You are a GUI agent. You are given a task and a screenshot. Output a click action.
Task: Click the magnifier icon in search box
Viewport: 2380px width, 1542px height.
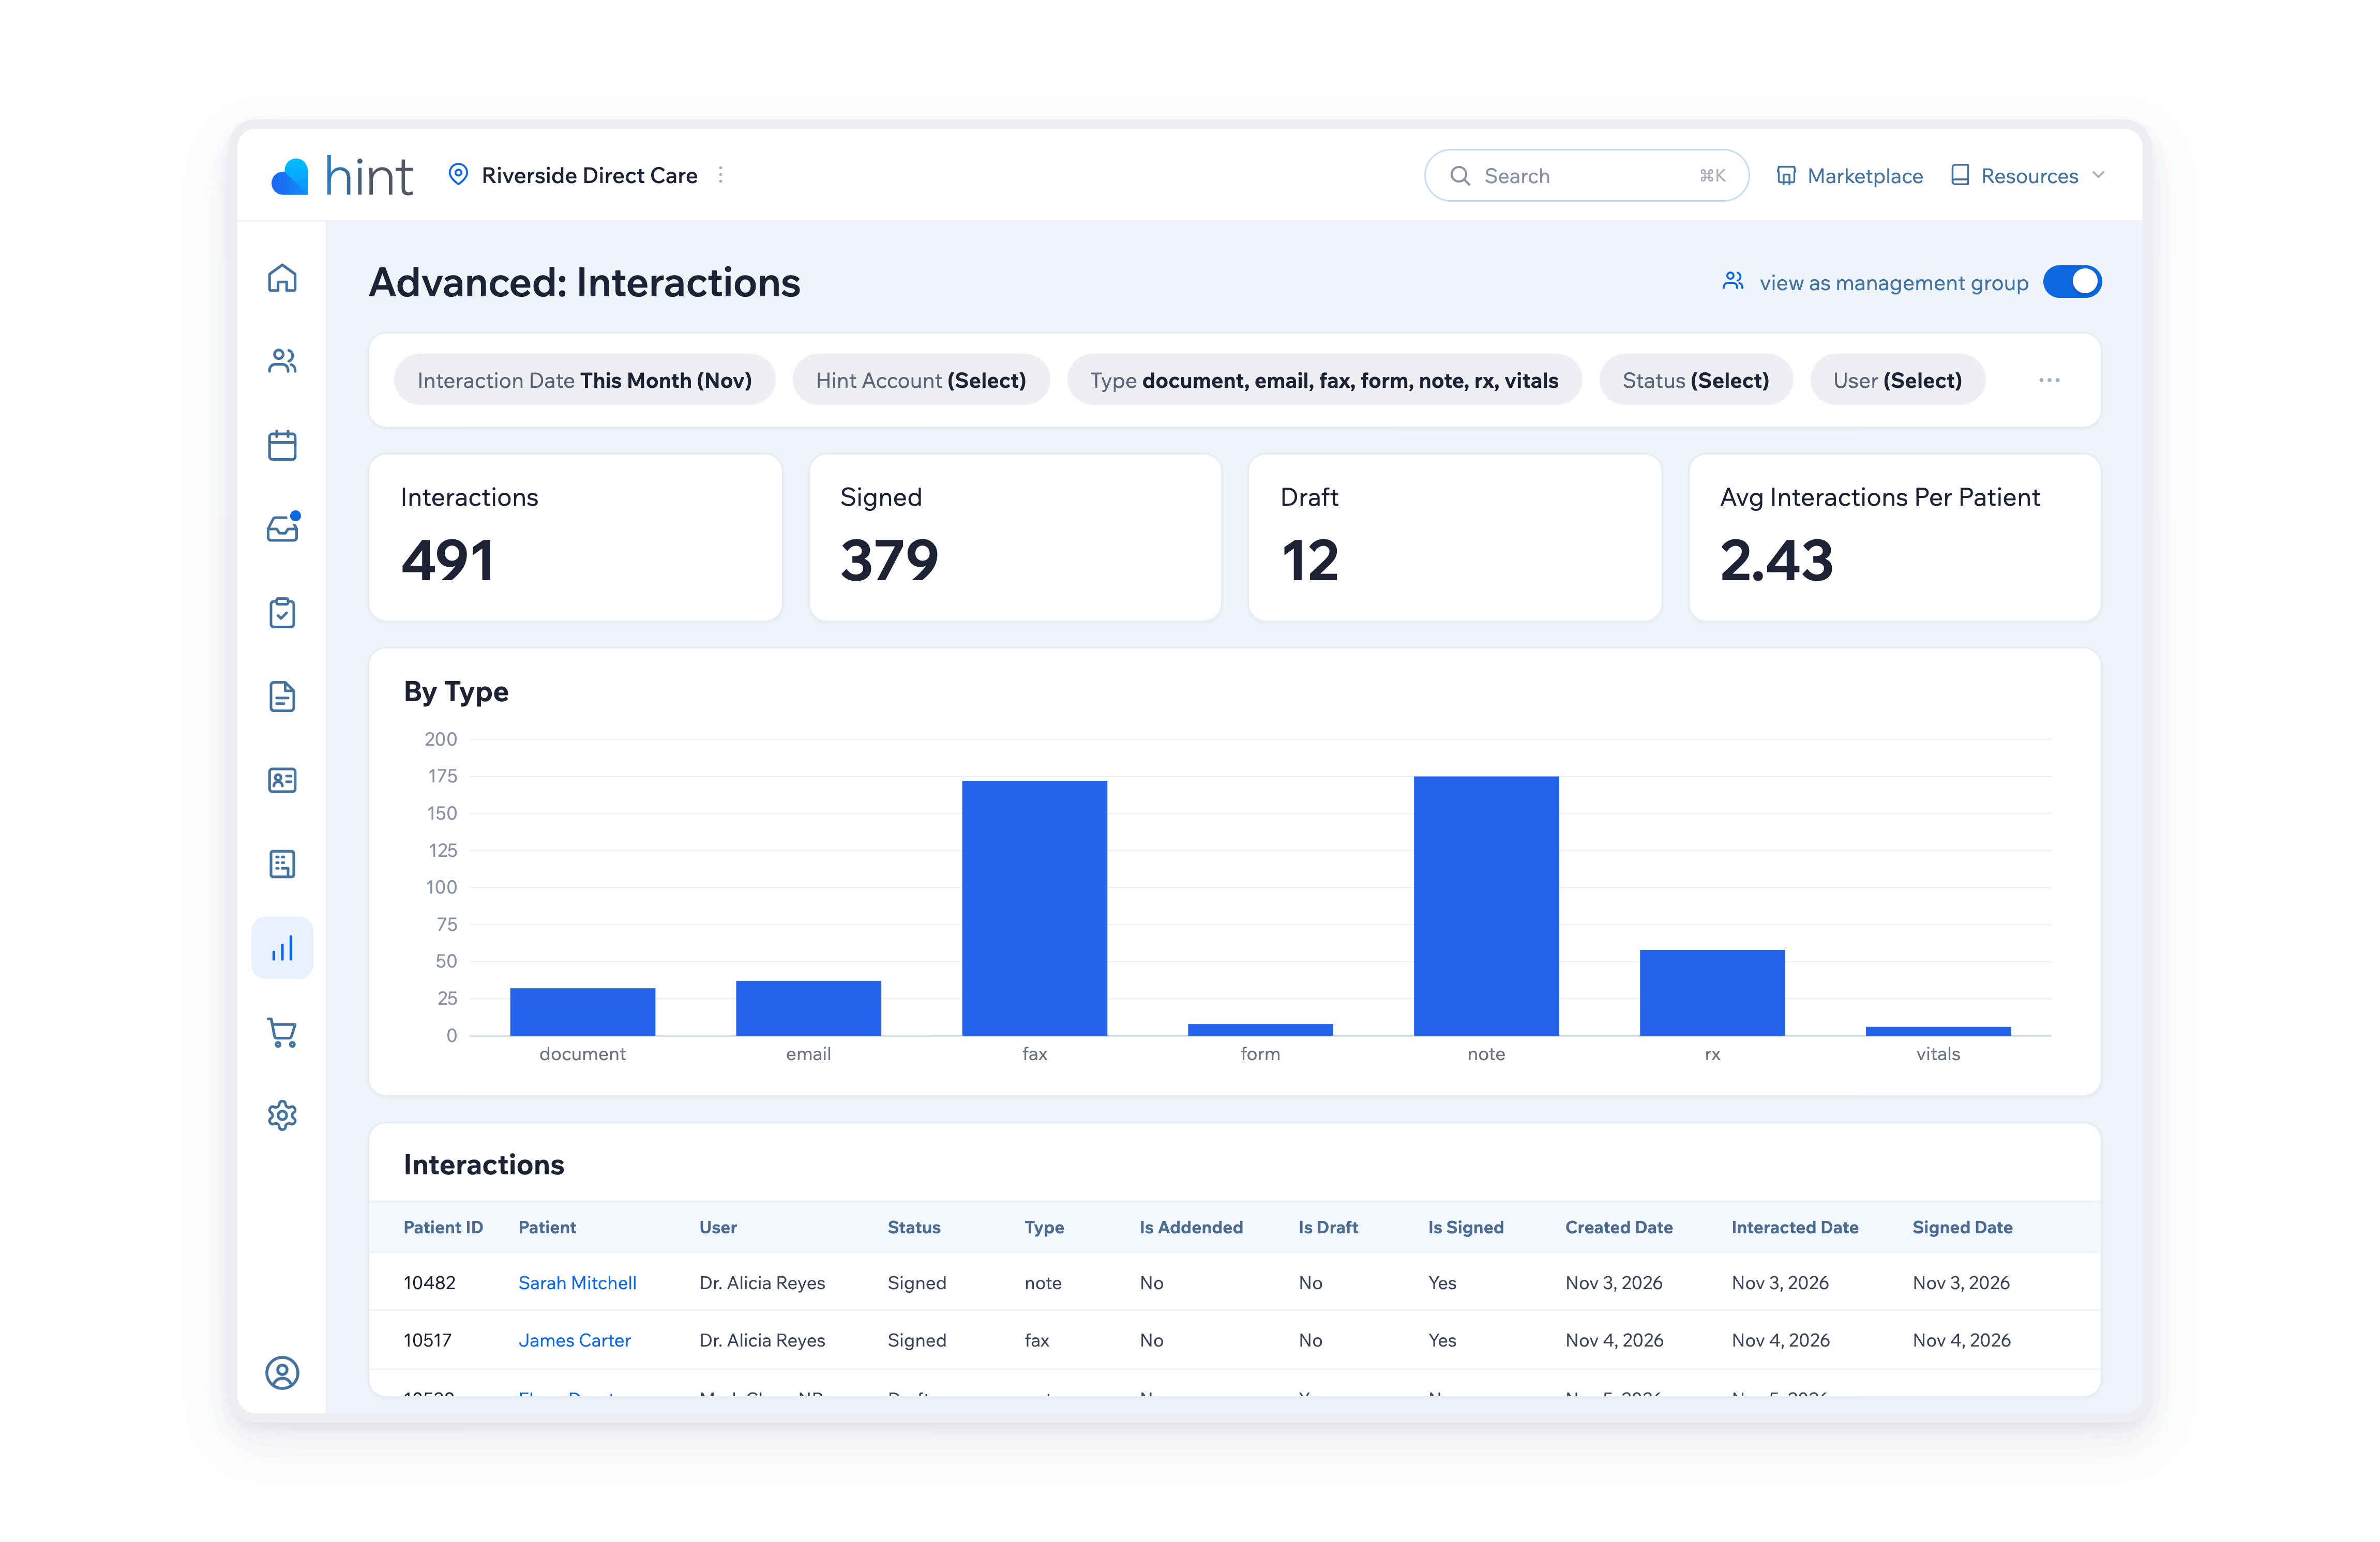pyautogui.click(x=1460, y=176)
